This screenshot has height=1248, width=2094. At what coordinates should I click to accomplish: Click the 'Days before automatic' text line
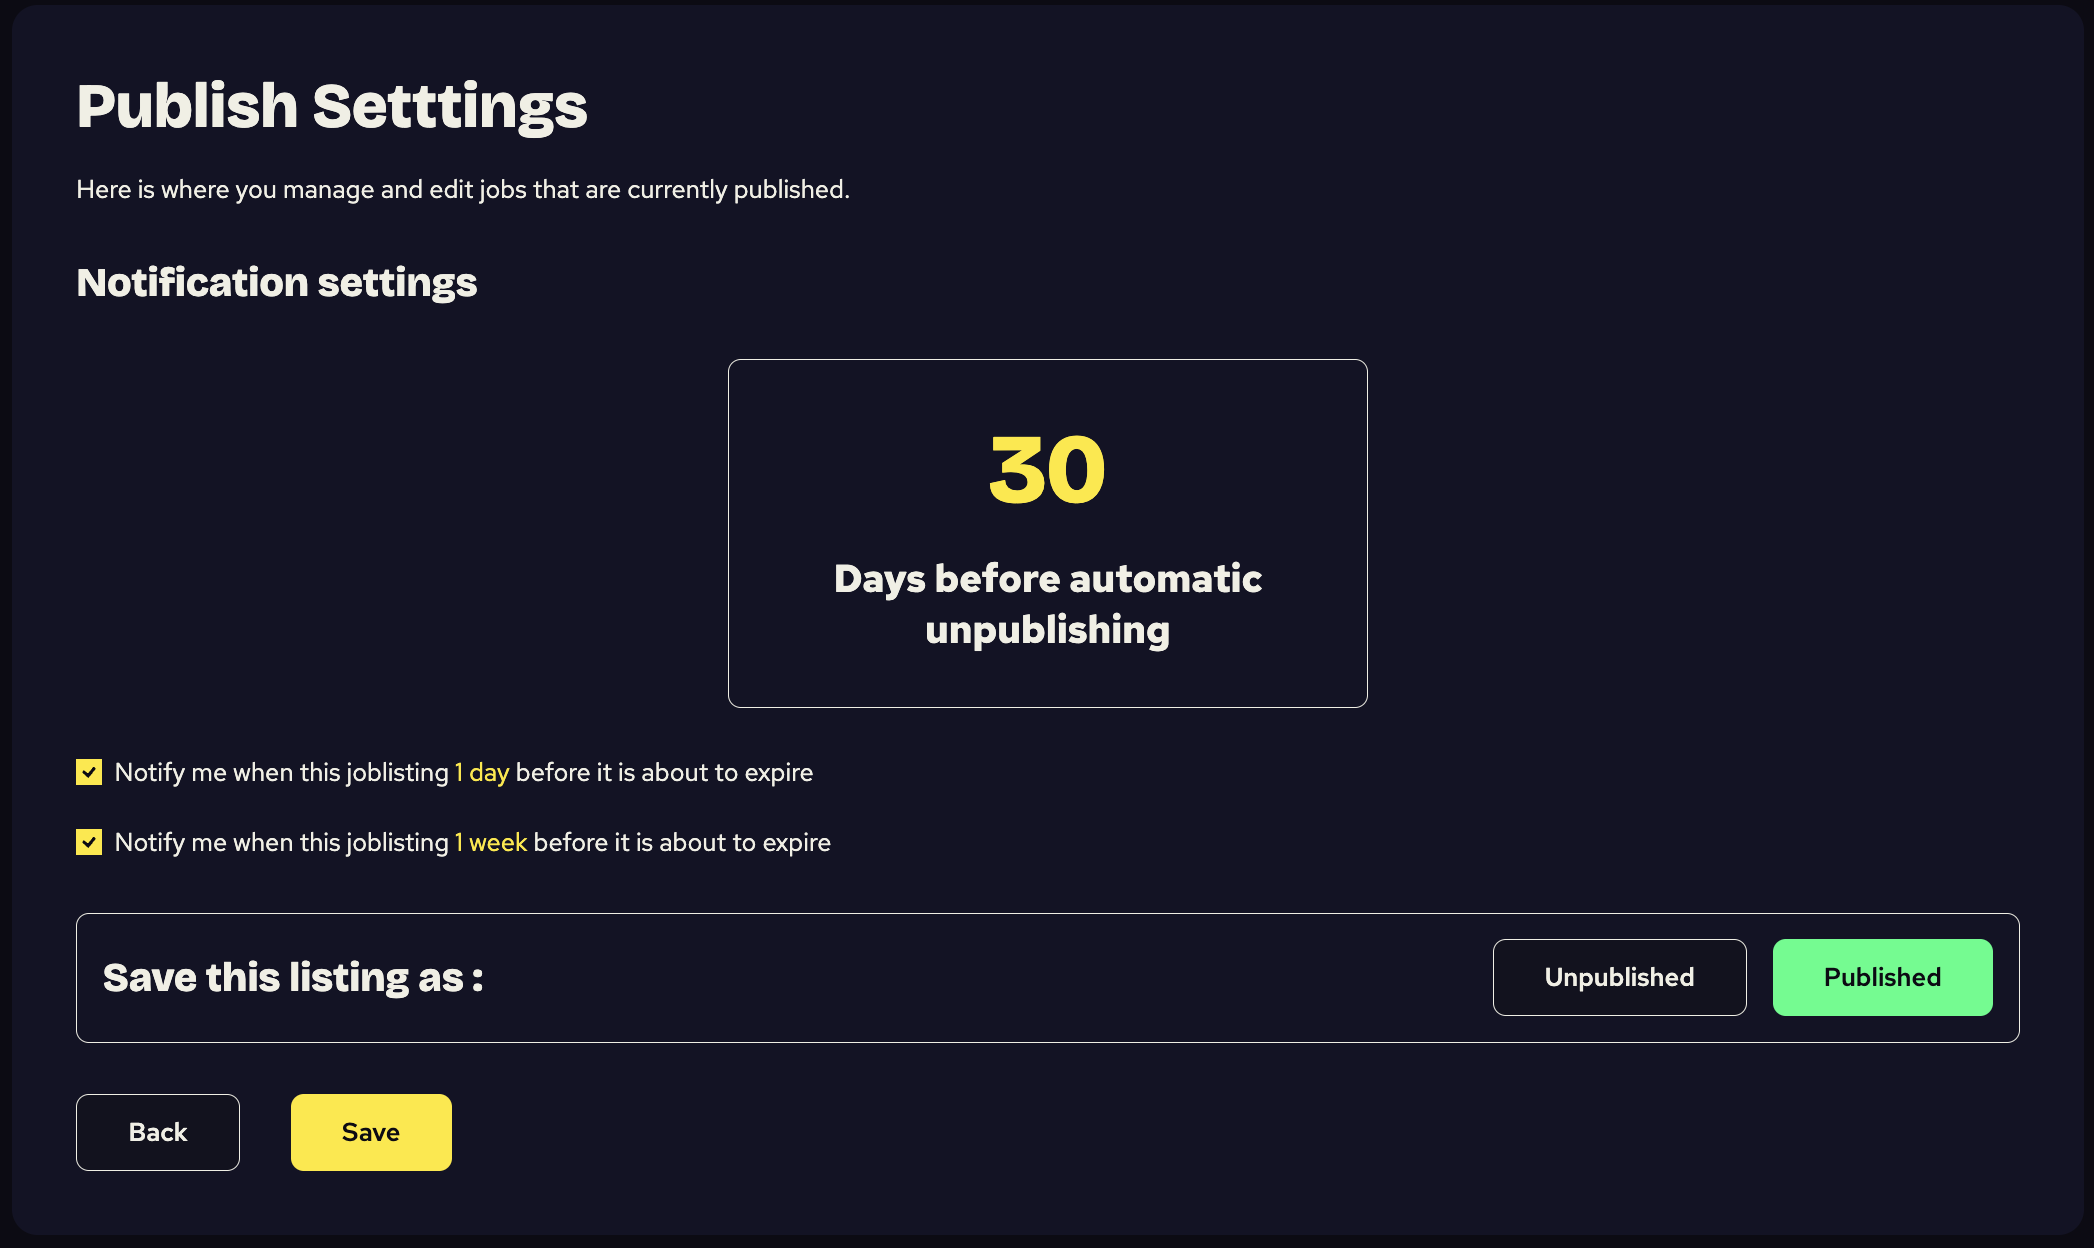point(1047,579)
